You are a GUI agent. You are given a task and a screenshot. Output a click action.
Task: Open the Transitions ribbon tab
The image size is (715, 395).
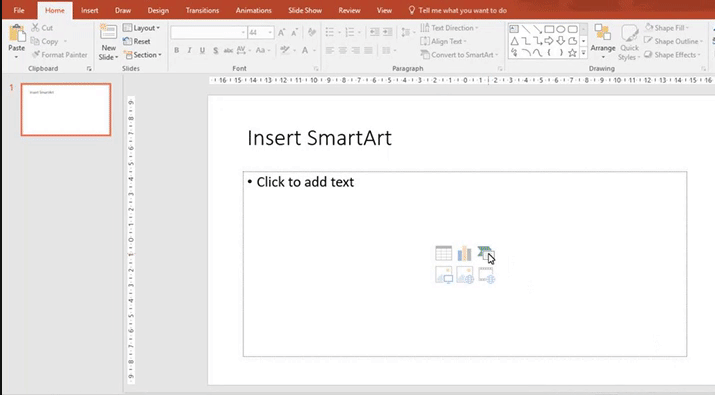tap(202, 10)
